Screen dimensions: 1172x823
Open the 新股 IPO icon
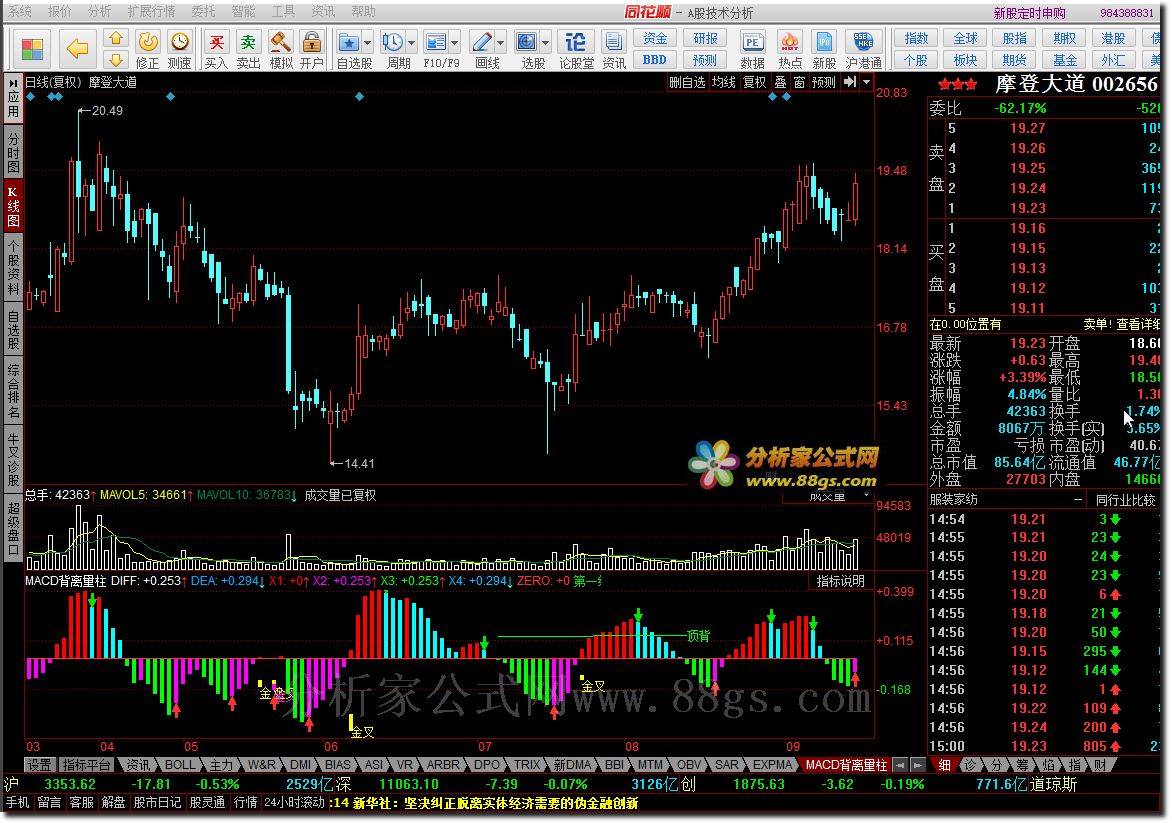[x=824, y=50]
